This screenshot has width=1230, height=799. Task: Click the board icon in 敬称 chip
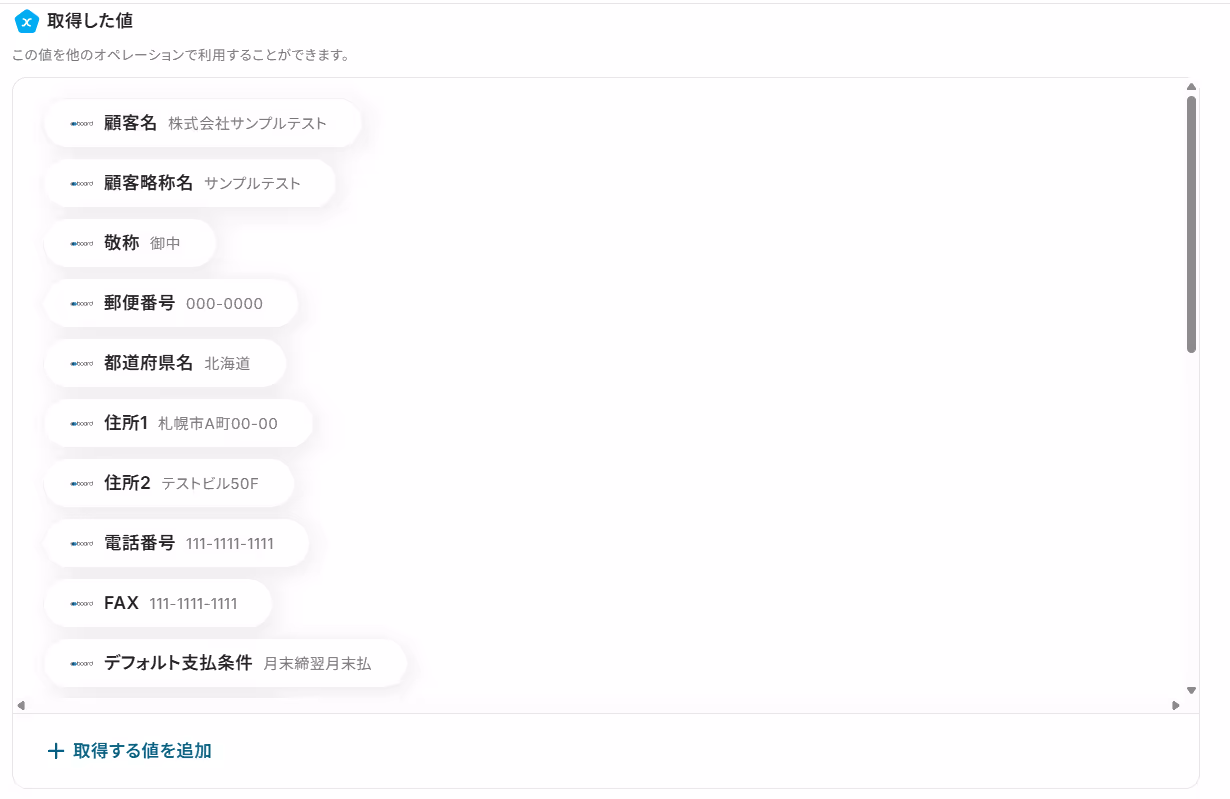point(82,244)
